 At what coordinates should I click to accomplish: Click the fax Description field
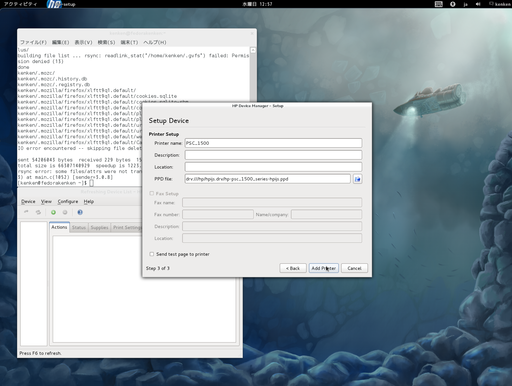pos(272,226)
